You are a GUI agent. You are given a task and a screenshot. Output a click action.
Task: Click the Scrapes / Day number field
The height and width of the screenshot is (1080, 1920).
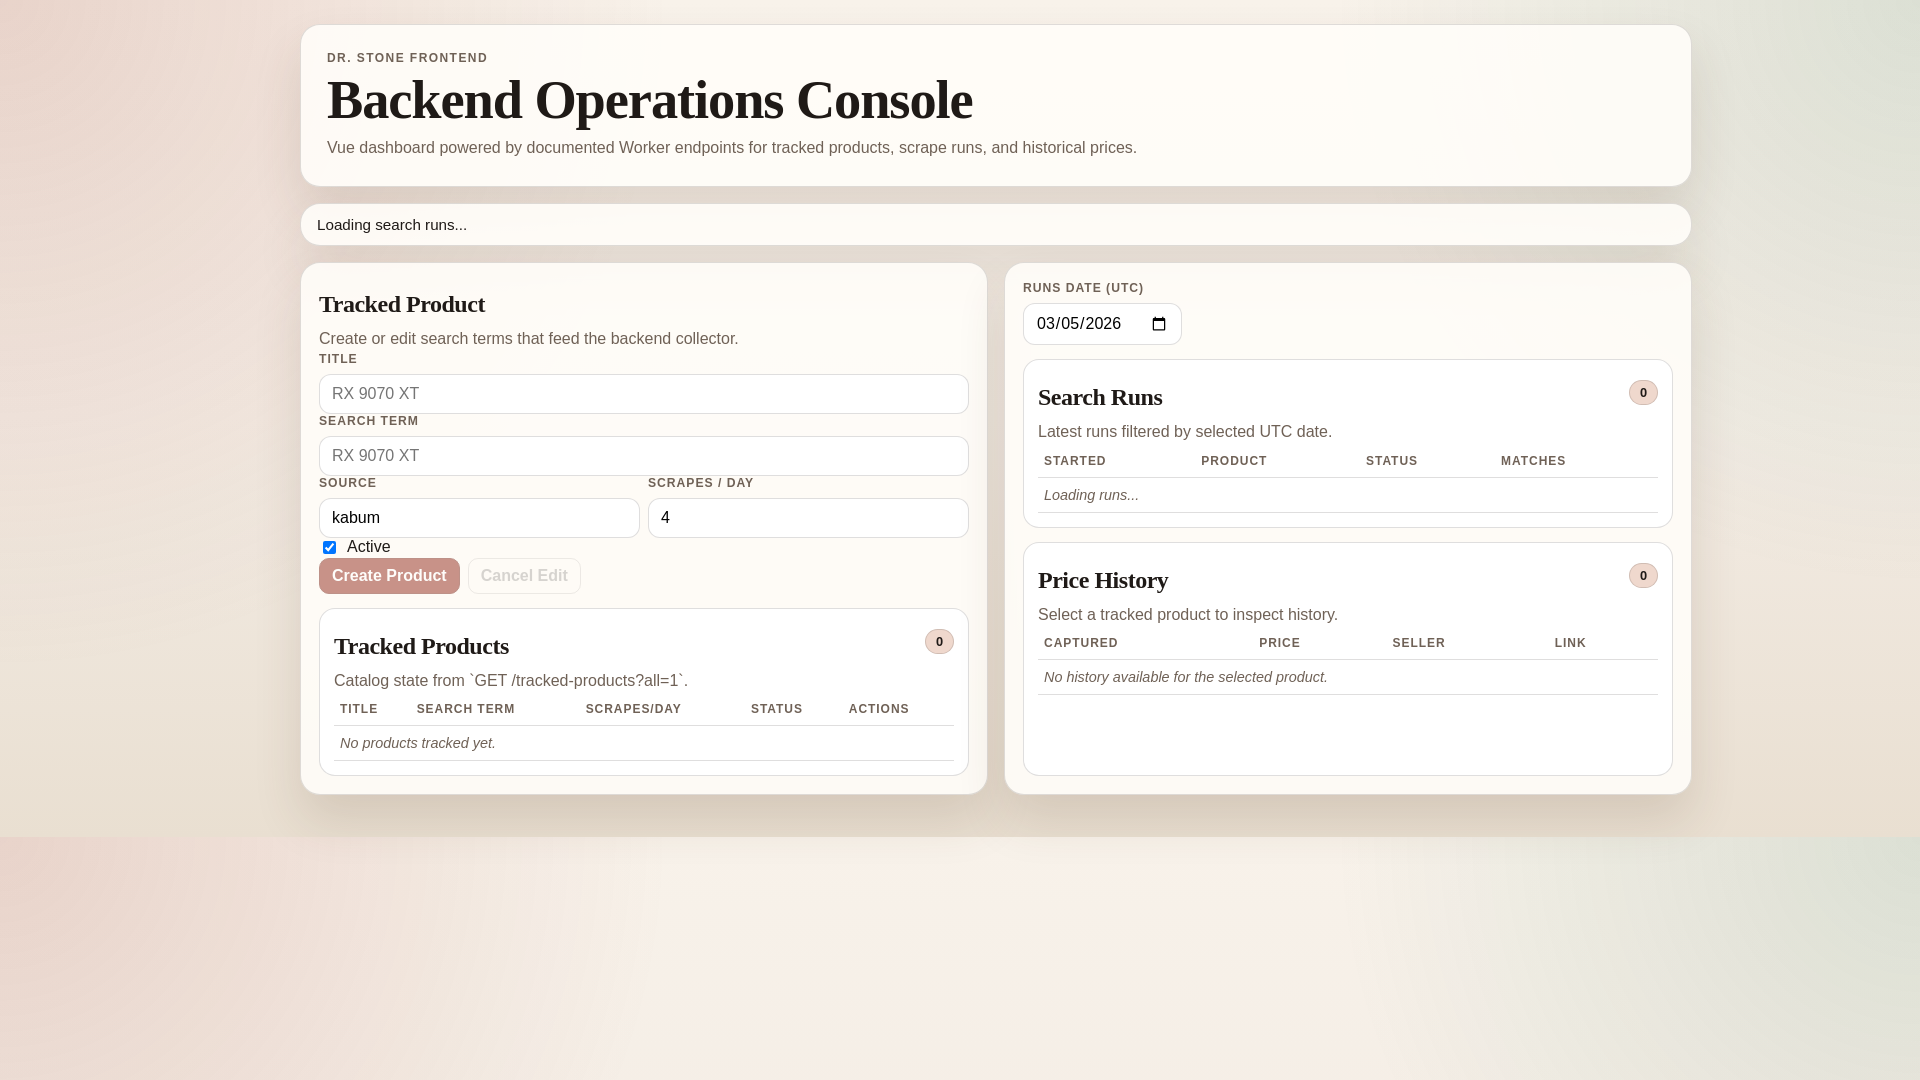807,518
